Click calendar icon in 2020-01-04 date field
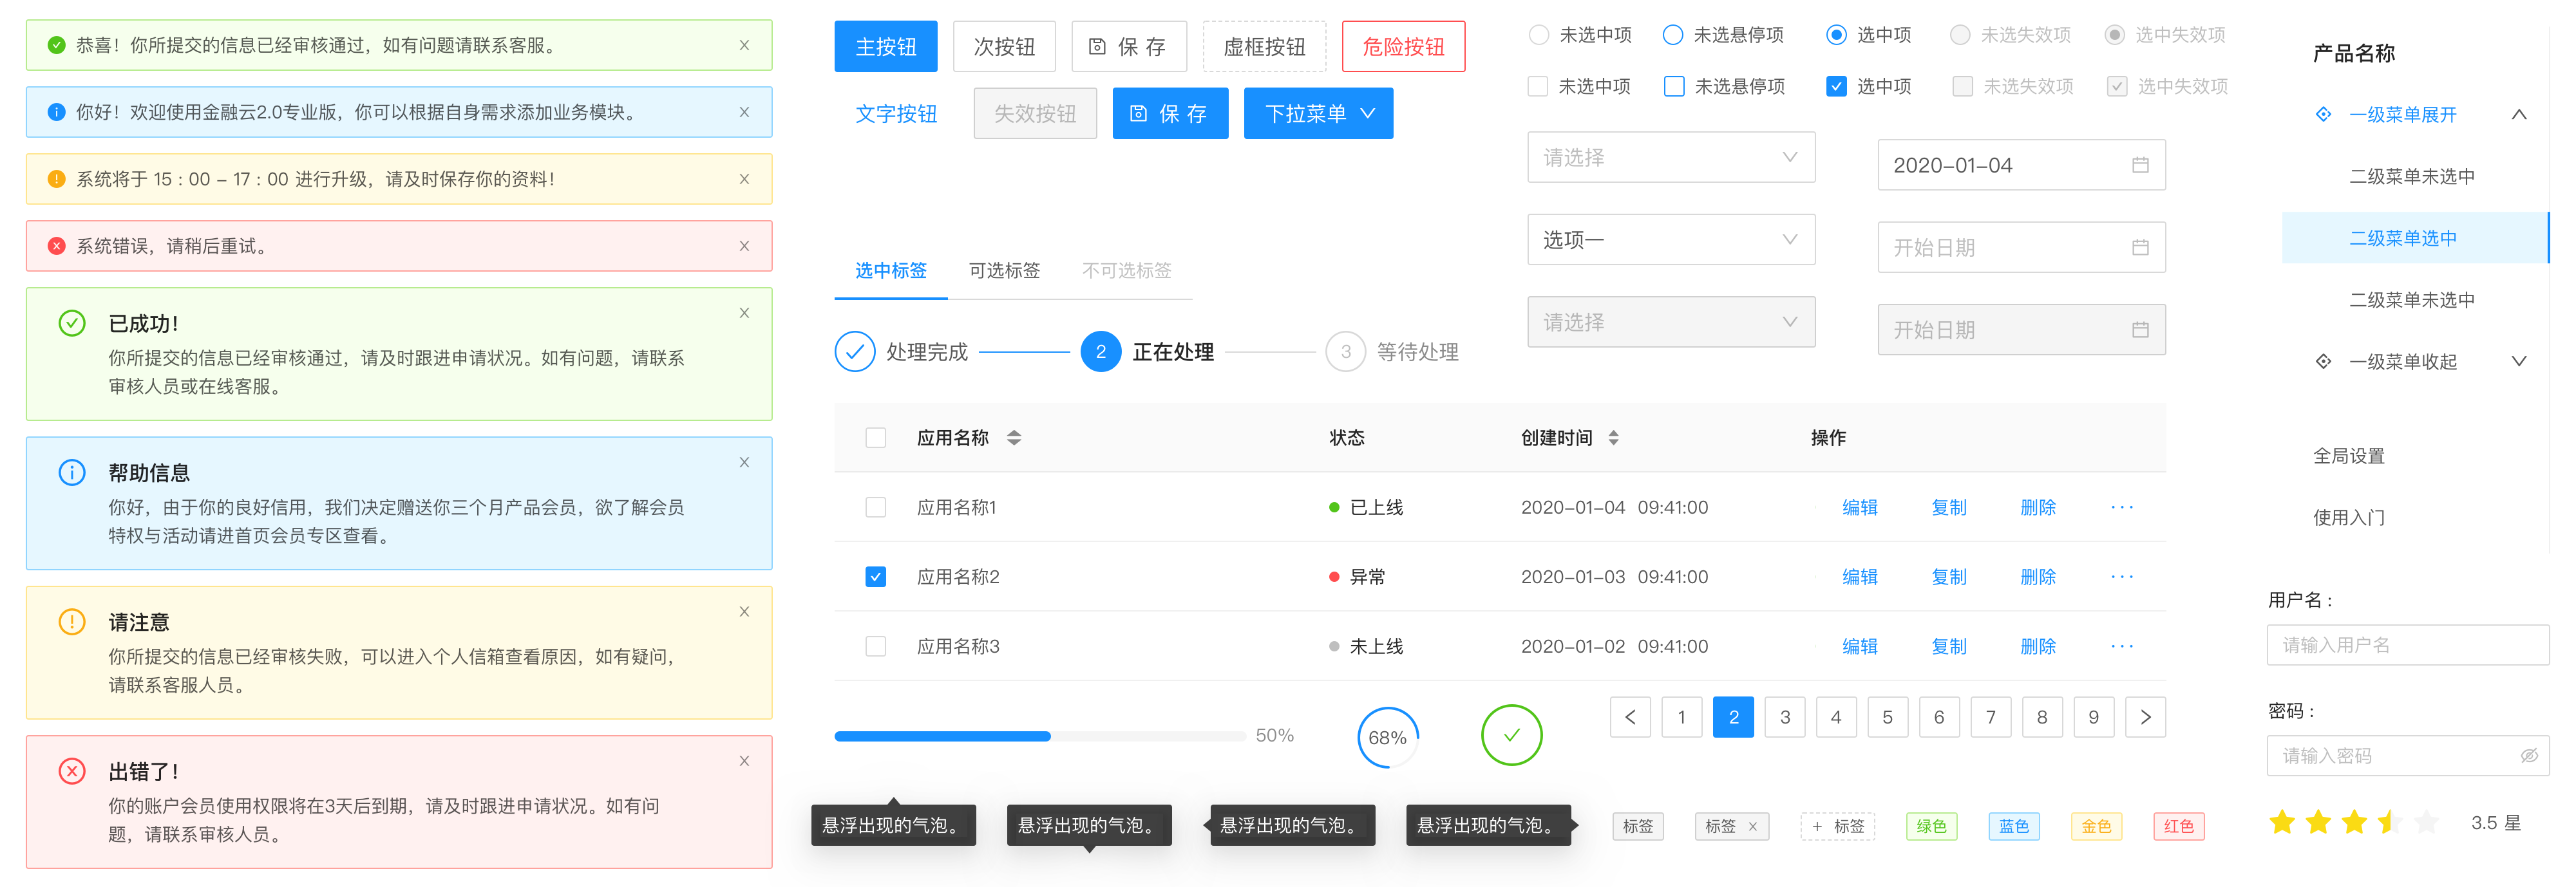 click(2140, 165)
